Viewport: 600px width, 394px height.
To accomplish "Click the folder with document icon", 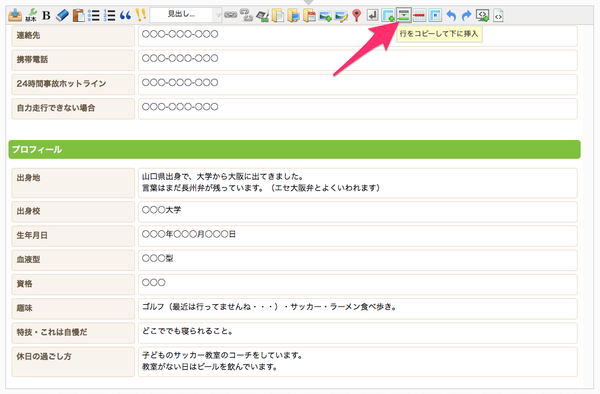I will pyautogui.click(x=278, y=16).
